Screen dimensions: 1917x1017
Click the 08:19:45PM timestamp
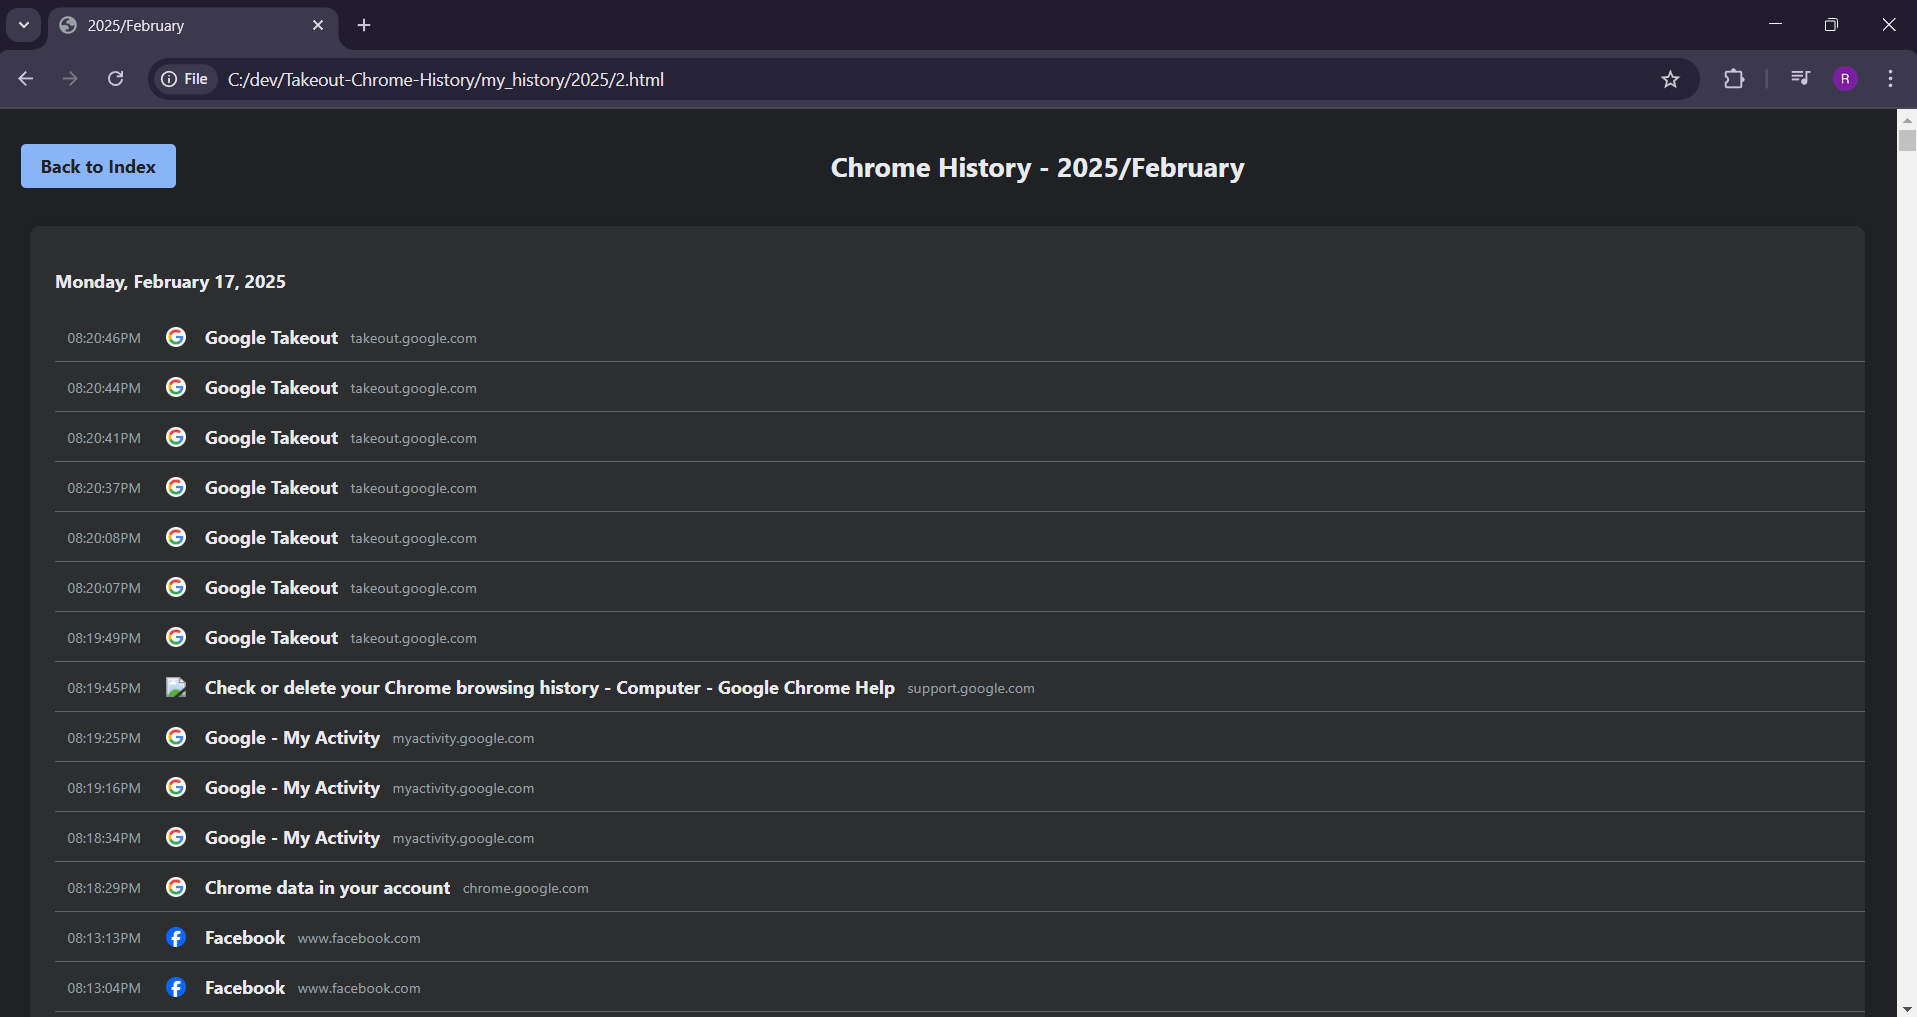tap(104, 688)
